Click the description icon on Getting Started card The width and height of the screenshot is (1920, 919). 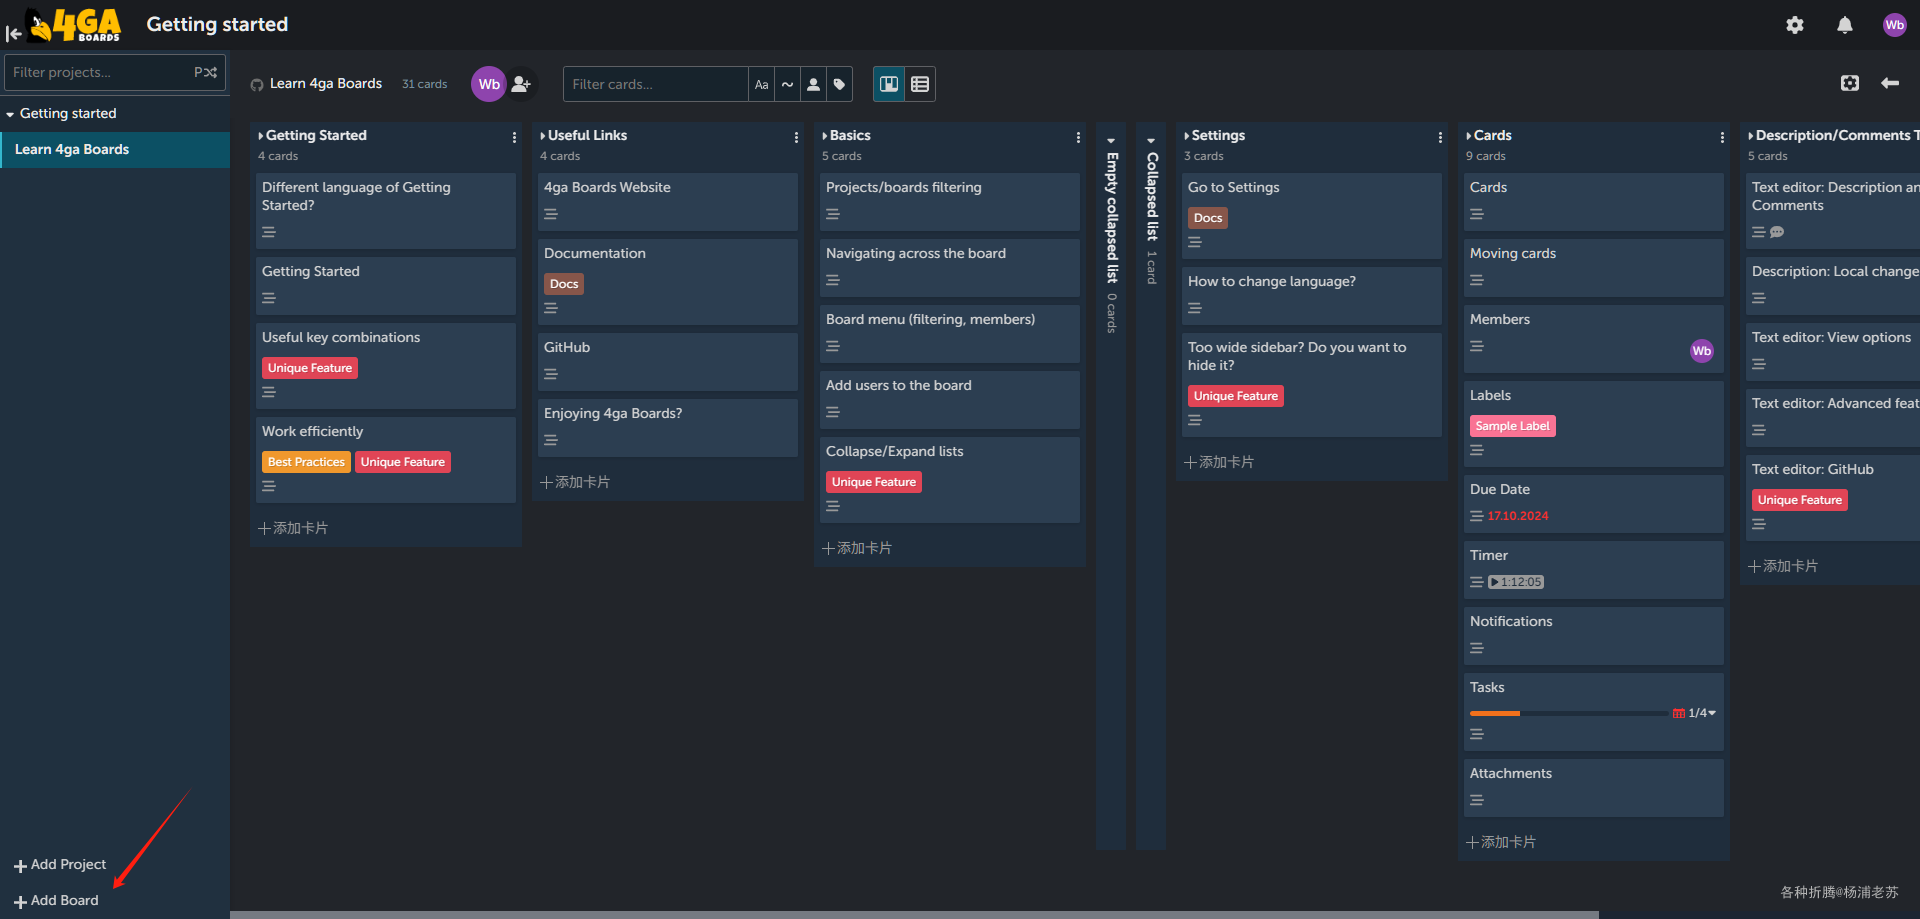(x=269, y=298)
